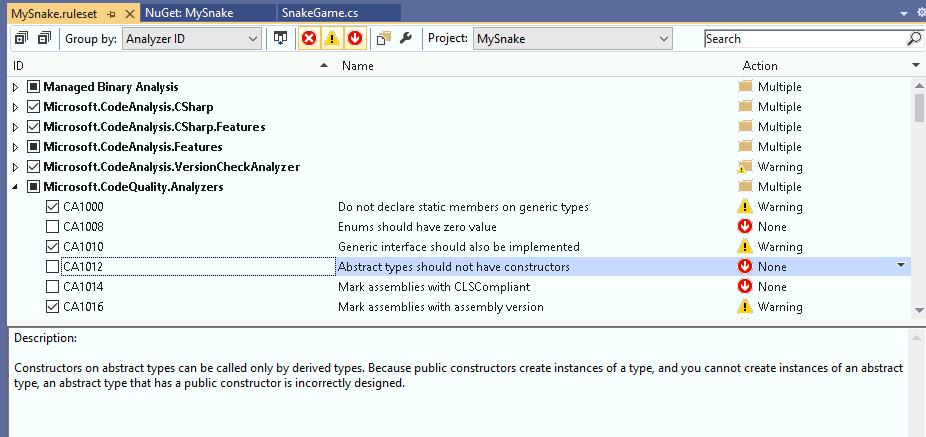Toggle the red down-arrow None filter button
This screenshot has width=926, height=437.
pos(354,39)
